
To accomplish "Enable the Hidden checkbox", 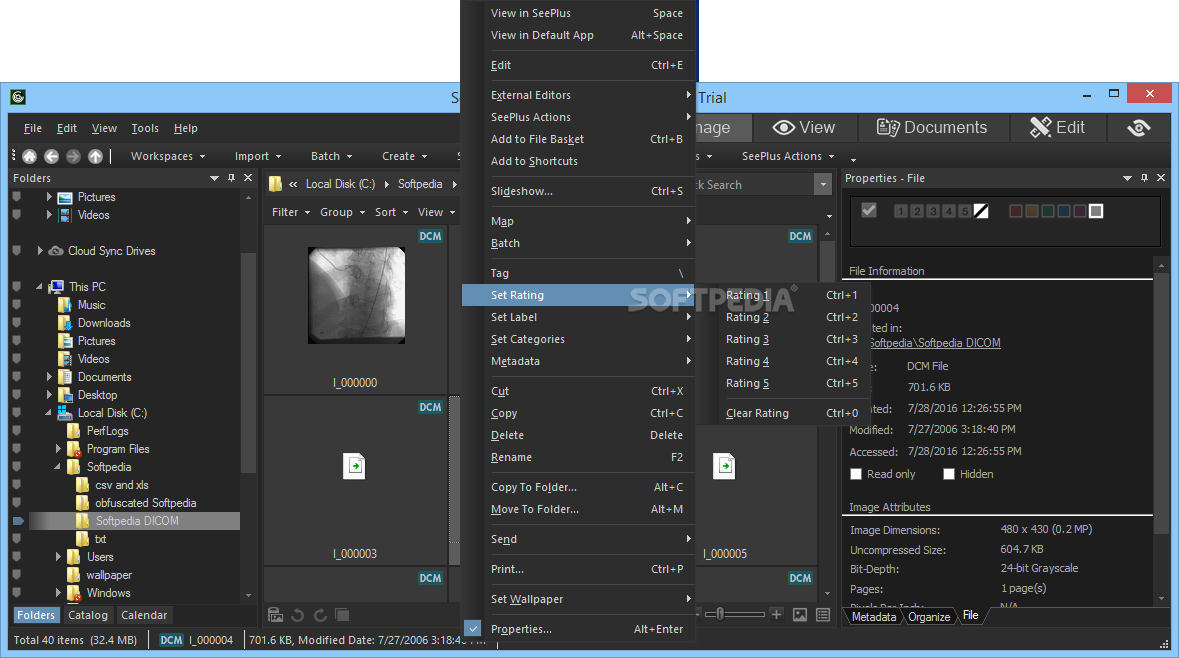I will pyautogui.click(x=949, y=474).
